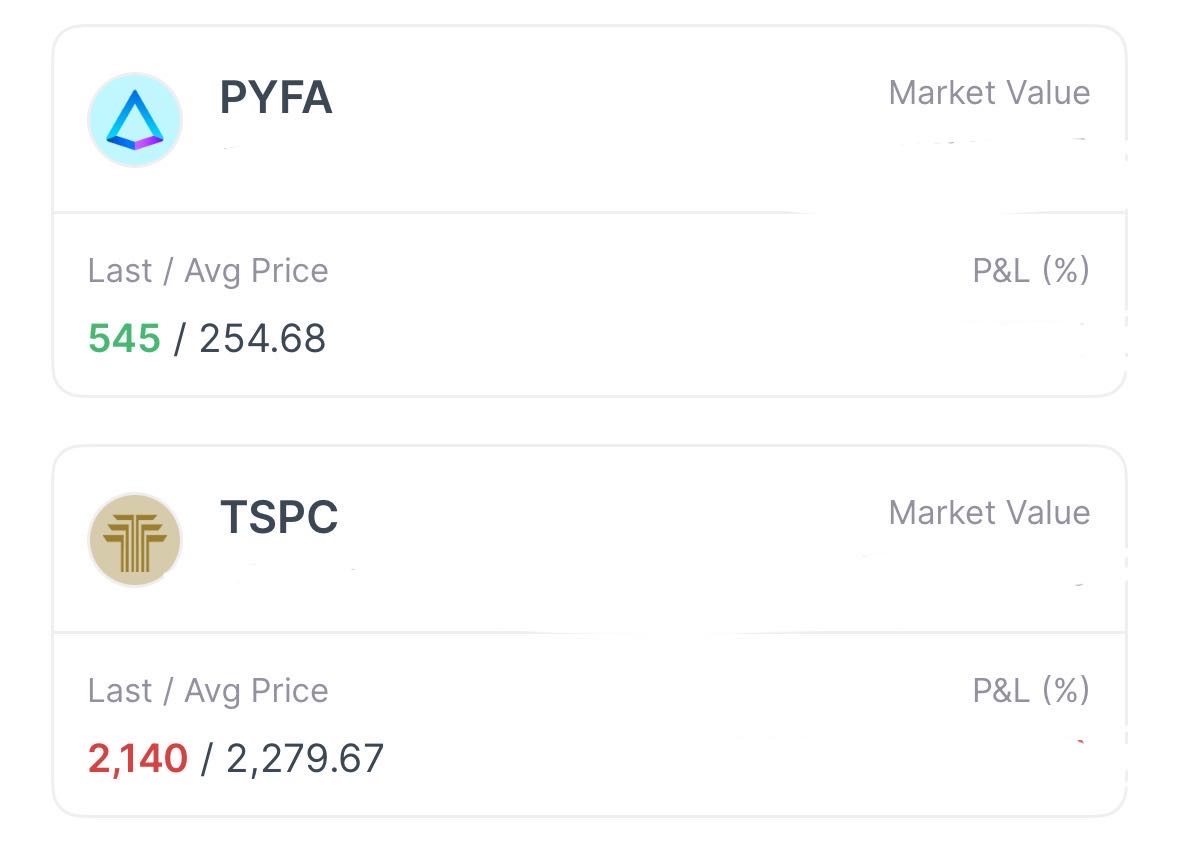Toggle the TSPC Market Value display
The image size is (1179, 845).
point(989,513)
